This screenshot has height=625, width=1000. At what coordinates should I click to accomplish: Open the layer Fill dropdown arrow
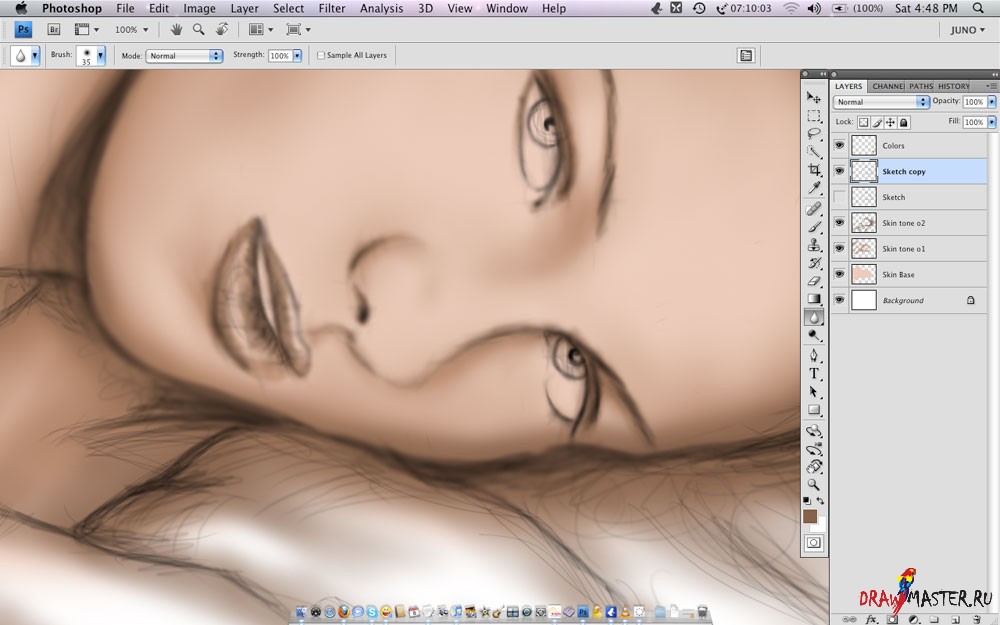point(992,122)
